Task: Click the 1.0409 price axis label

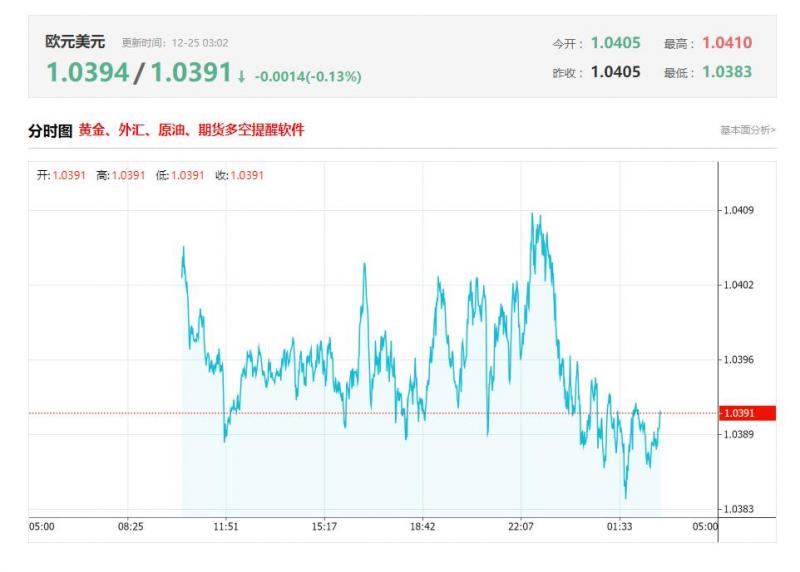Action: pyautogui.click(x=738, y=210)
